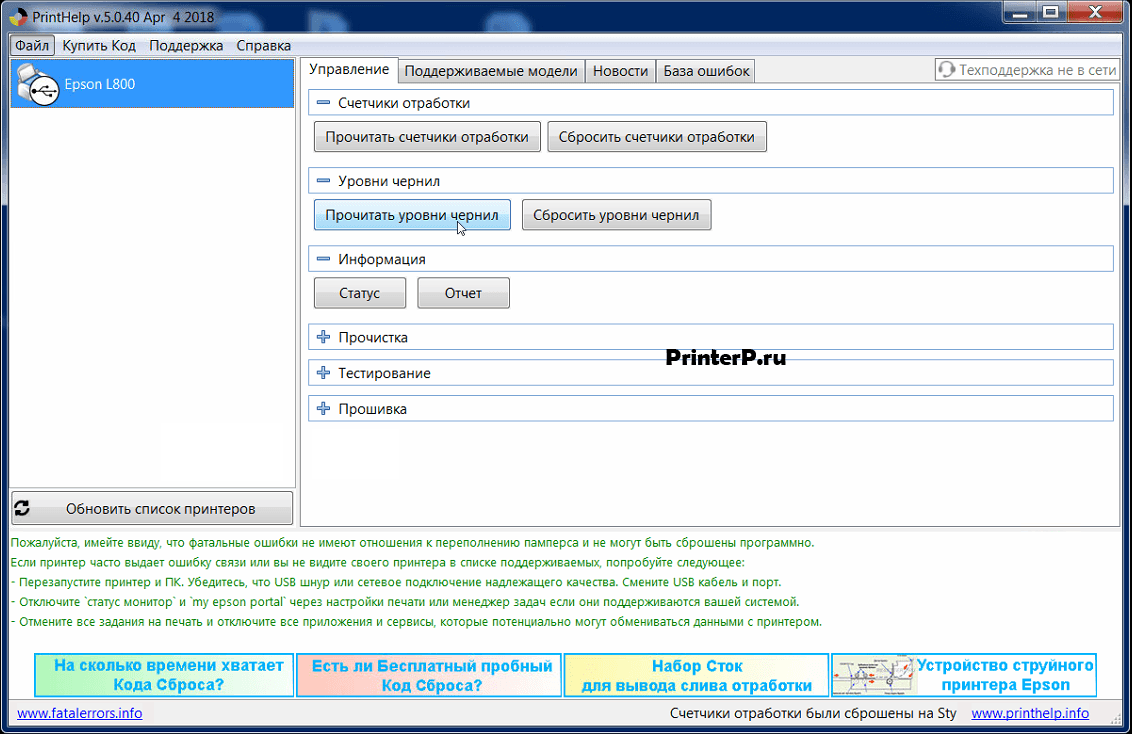
Task: Click the line starting Перезапустите принтер и ПК
Action: pos(396,582)
